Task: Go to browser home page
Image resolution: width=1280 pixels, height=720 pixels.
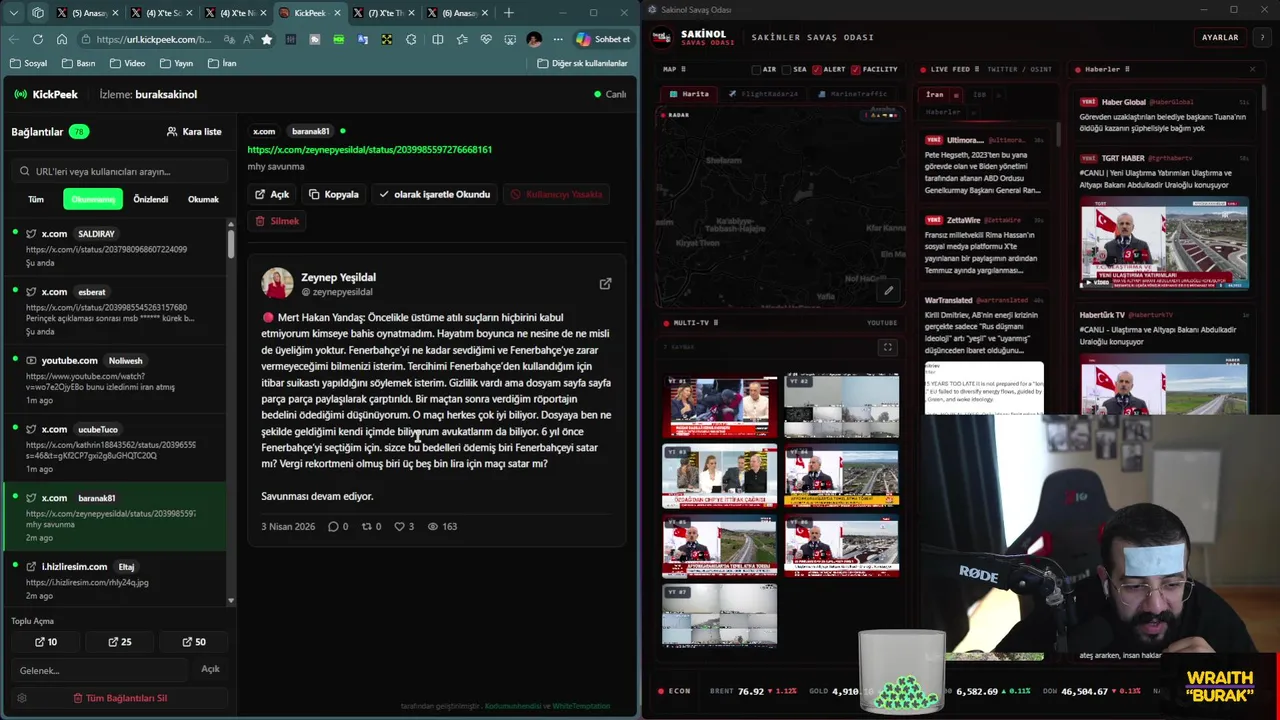Action: pyautogui.click(x=61, y=39)
